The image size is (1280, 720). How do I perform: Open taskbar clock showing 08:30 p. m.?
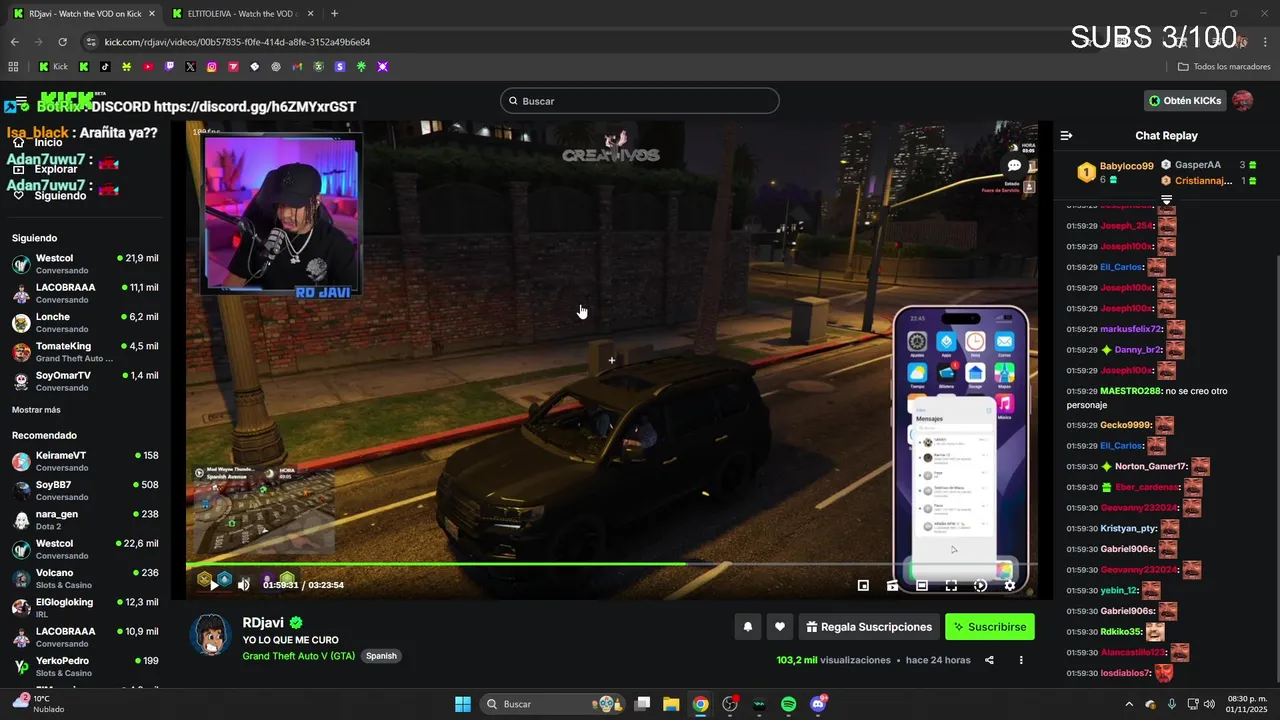click(x=1247, y=704)
